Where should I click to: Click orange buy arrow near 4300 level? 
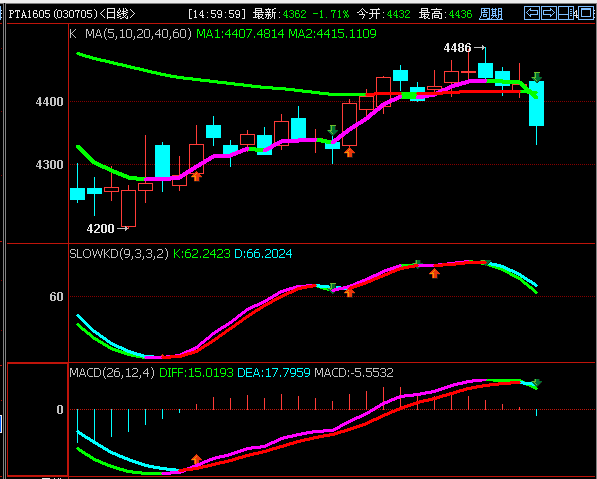point(196,176)
